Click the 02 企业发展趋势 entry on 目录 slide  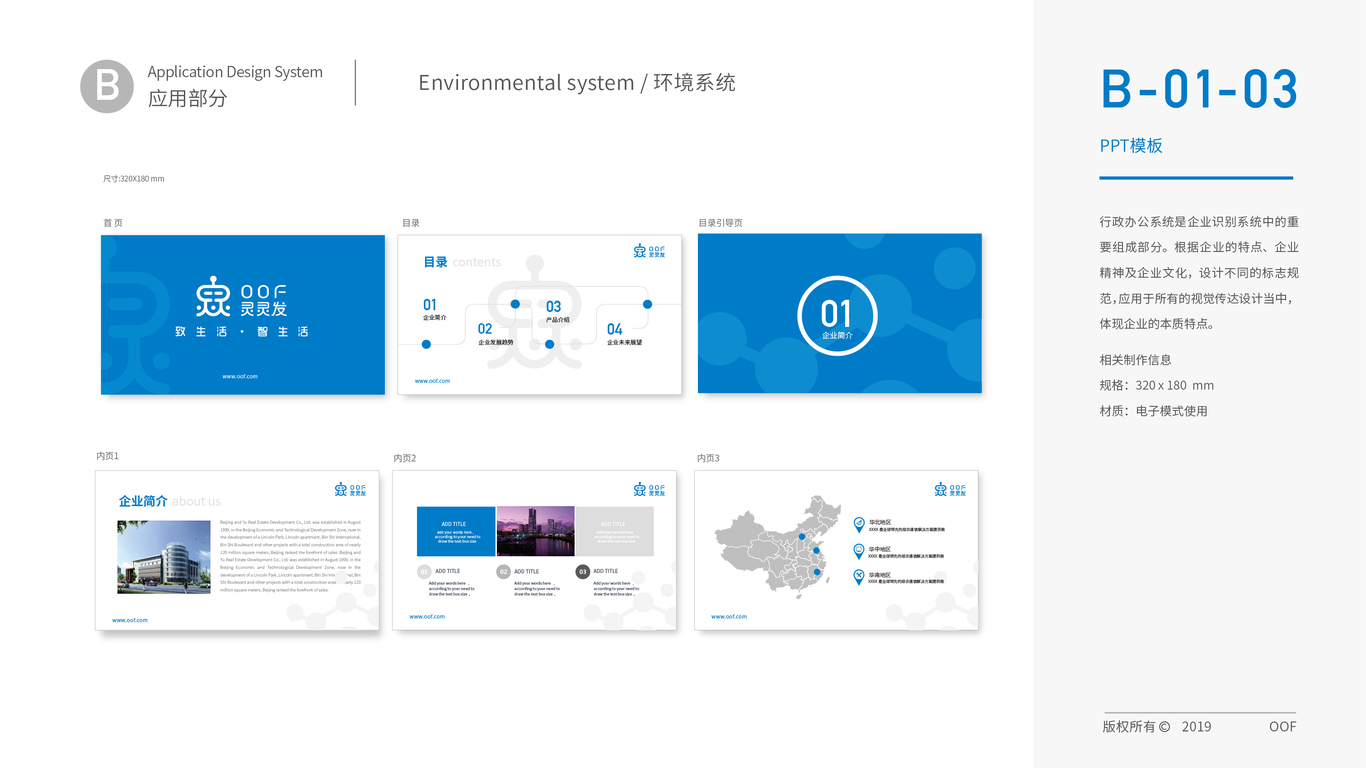pos(495,334)
